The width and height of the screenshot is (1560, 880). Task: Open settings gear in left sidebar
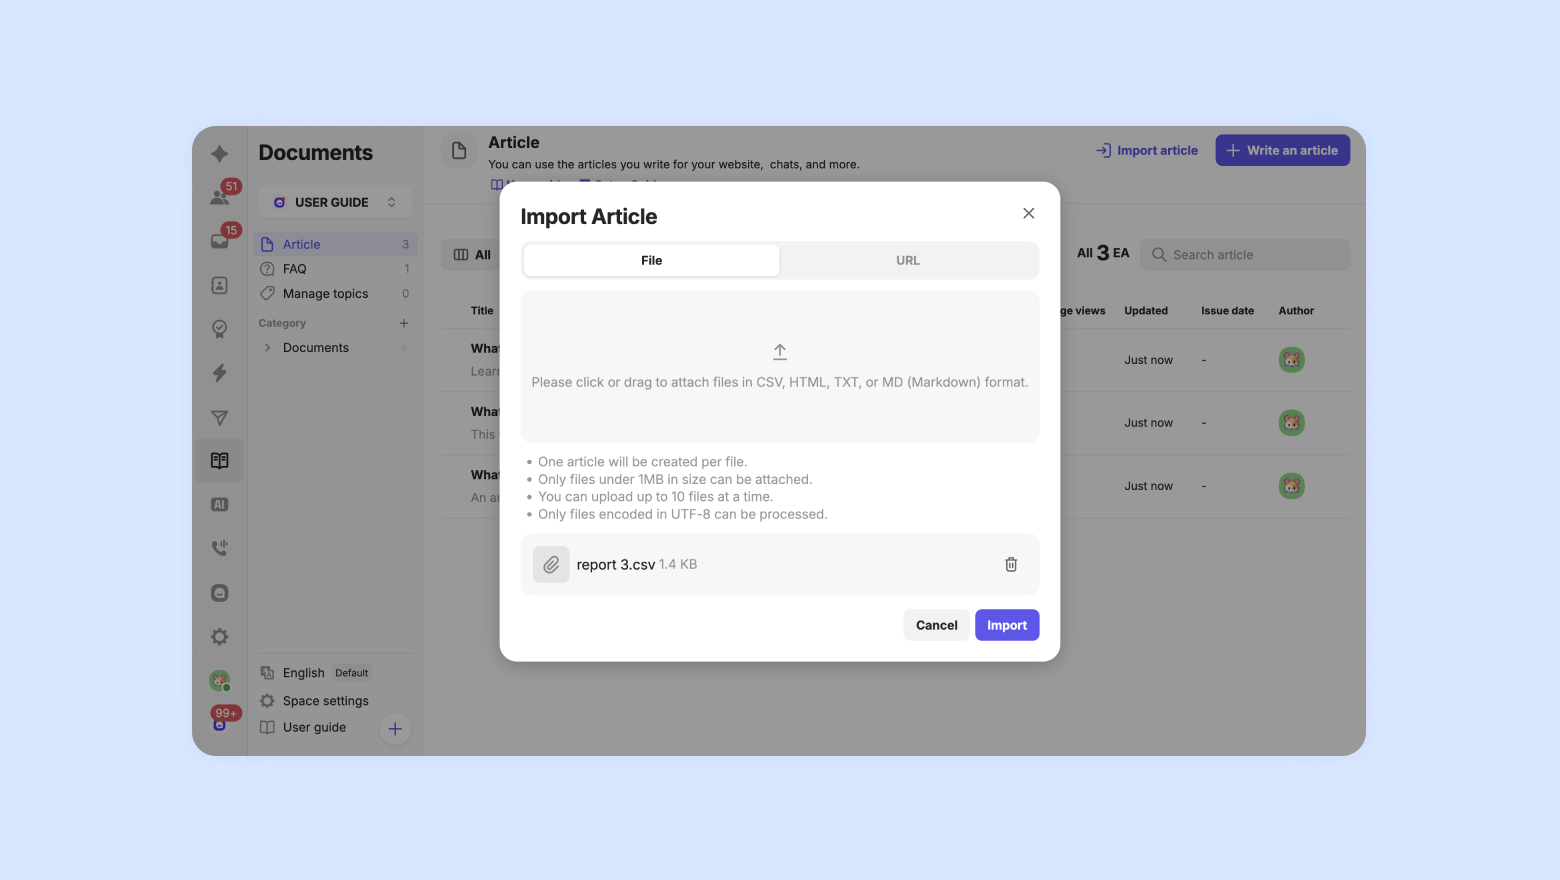click(220, 637)
